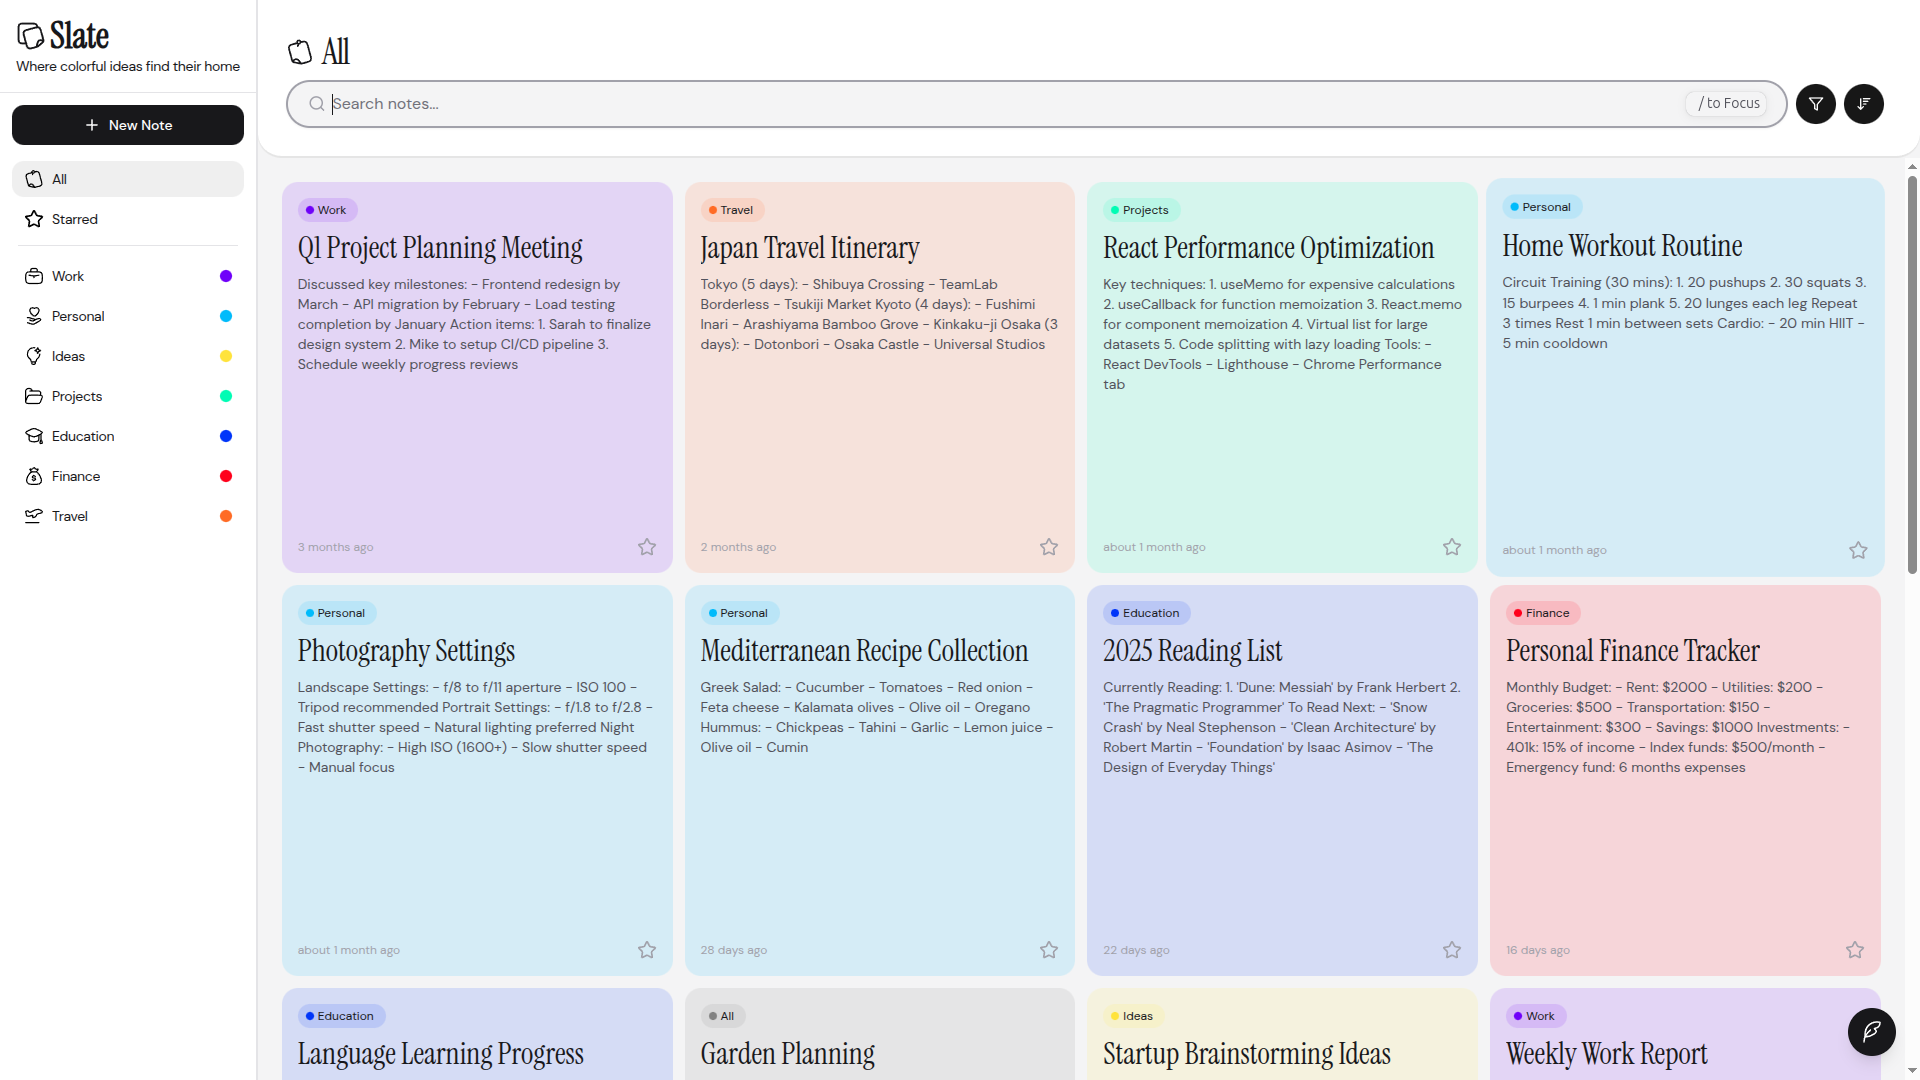Star the Photography Settings note

pos(647,950)
